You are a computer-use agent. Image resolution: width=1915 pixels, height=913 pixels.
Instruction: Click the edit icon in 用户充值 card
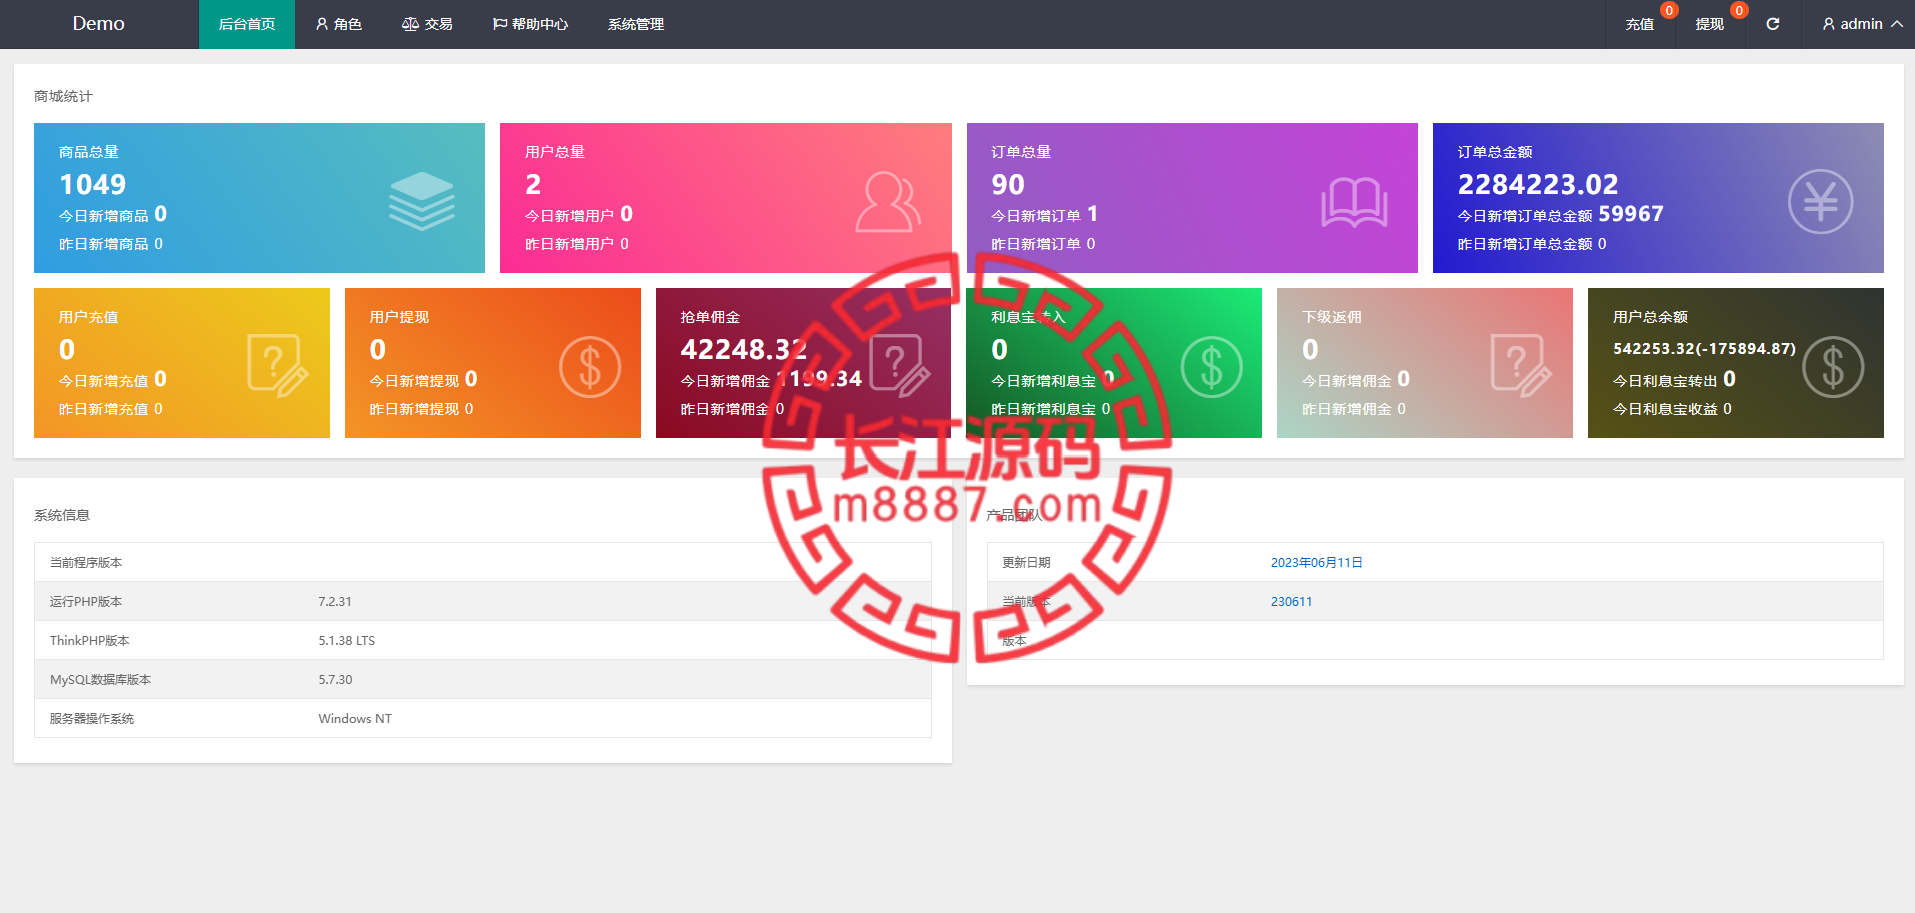pyautogui.click(x=277, y=366)
